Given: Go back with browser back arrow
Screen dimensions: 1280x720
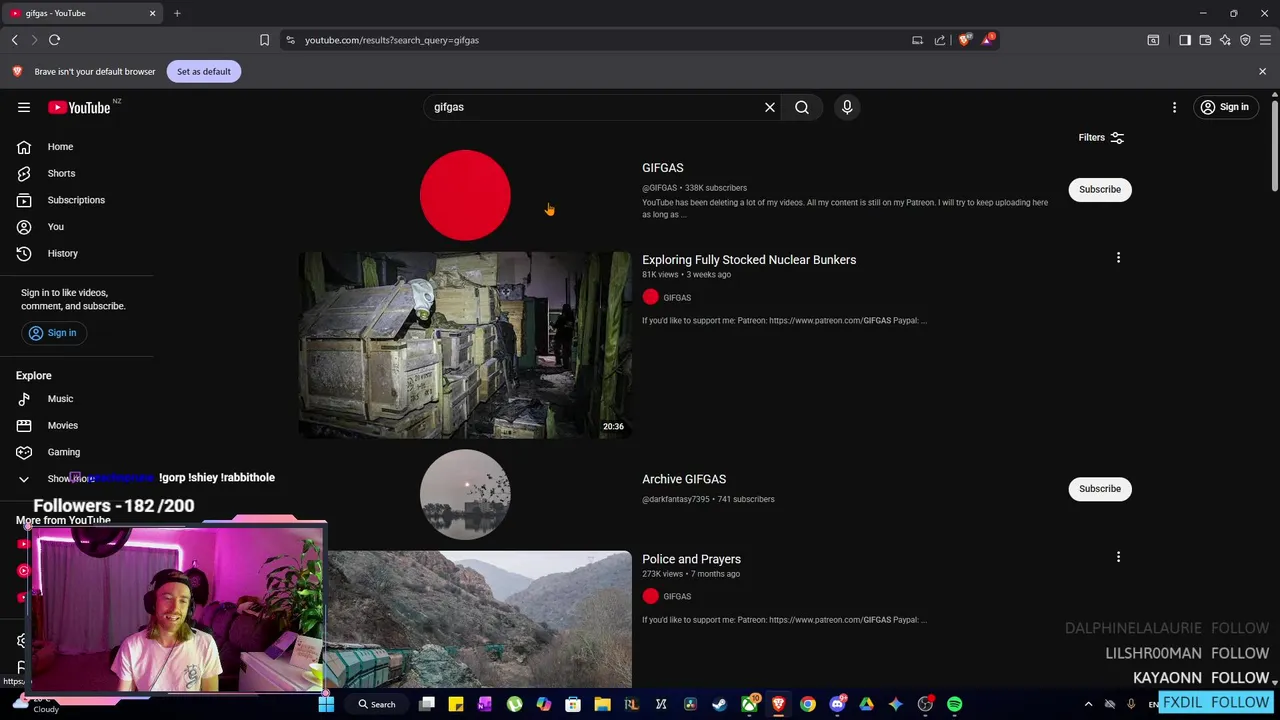Looking at the screenshot, I should [x=15, y=40].
